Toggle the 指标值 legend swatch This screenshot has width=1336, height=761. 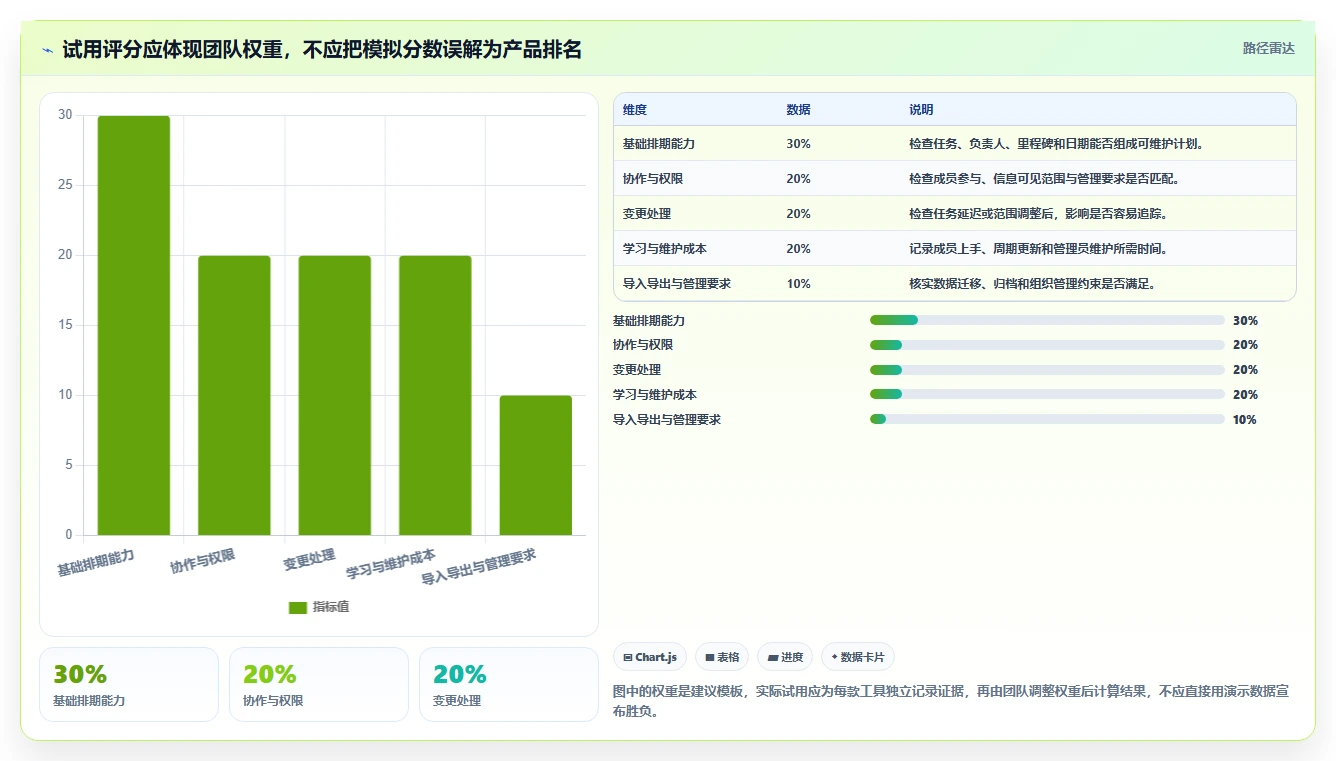298,607
